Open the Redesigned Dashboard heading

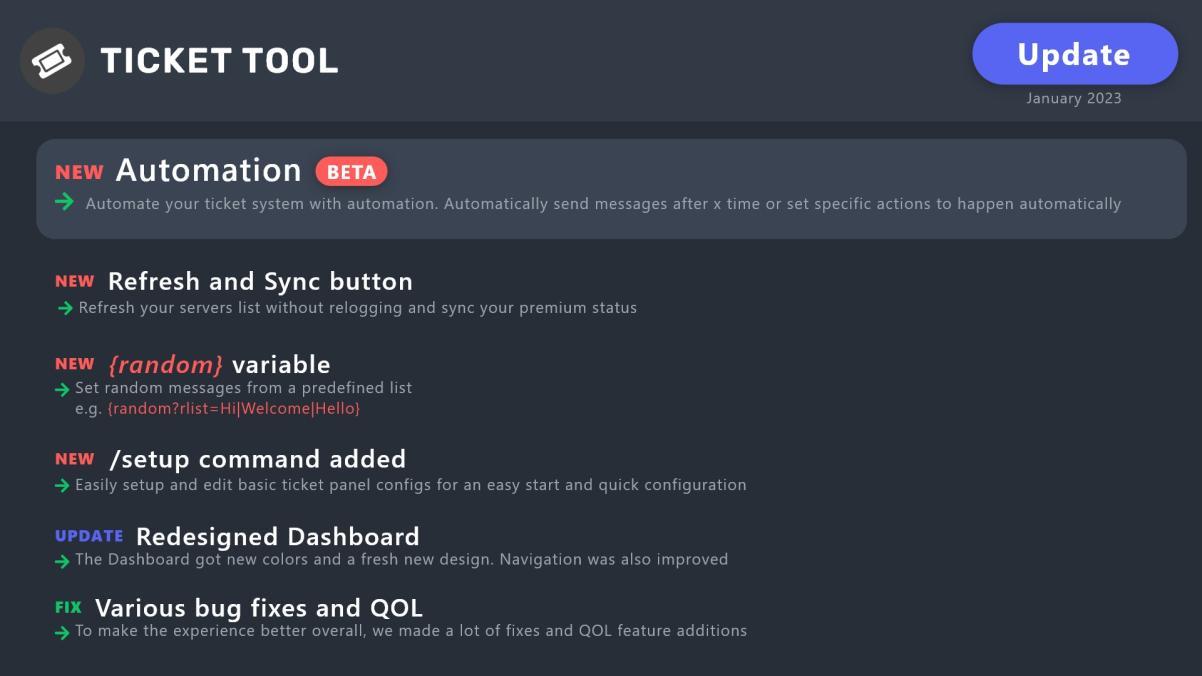[x=277, y=537]
